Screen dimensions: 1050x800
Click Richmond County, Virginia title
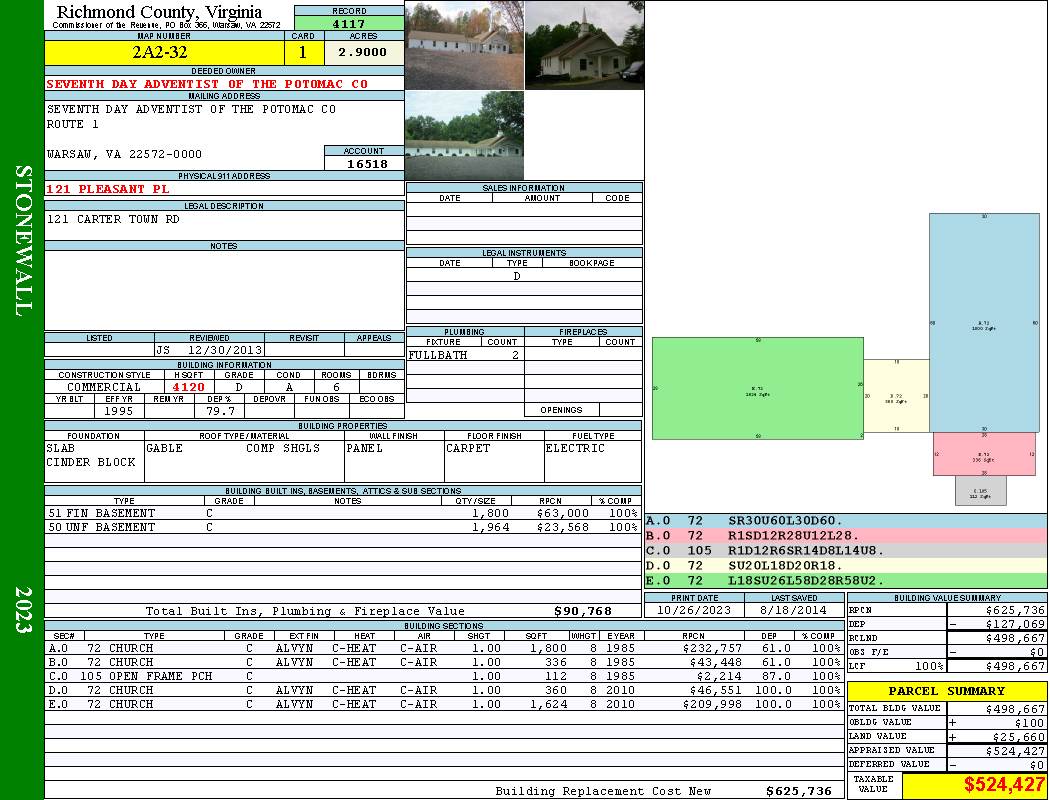coord(159,11)
